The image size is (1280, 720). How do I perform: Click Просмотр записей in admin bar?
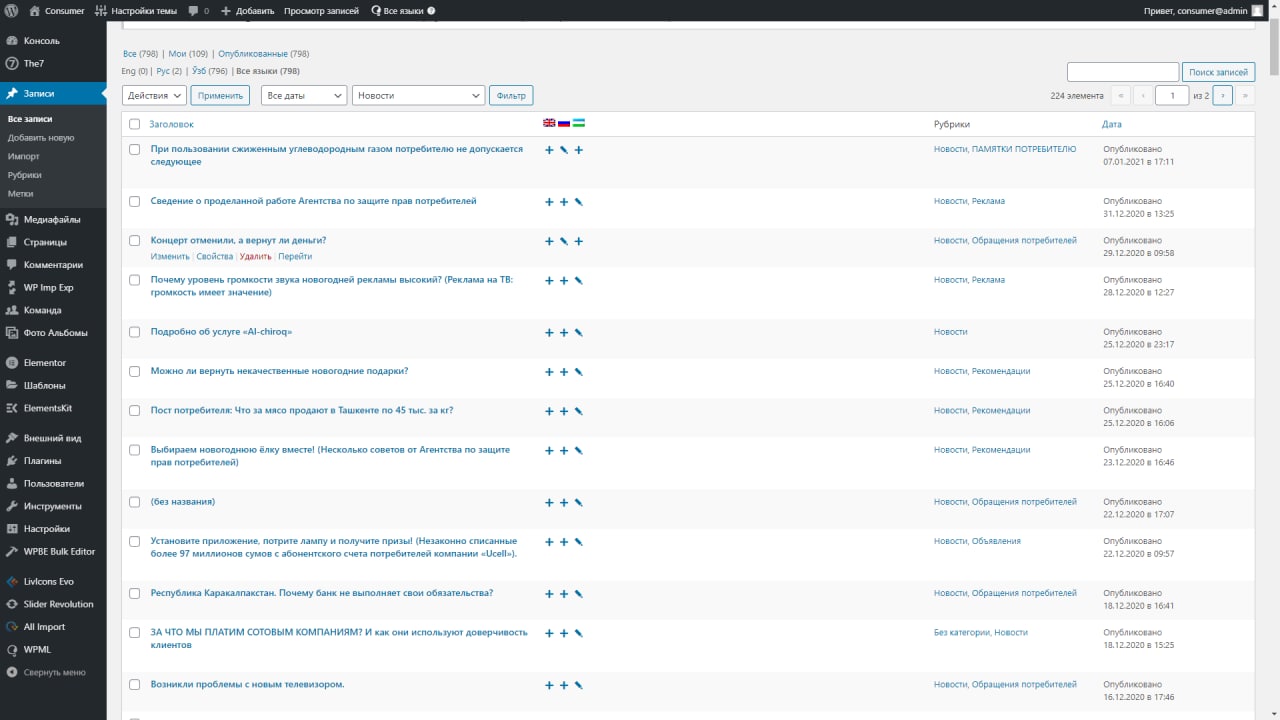pyautogui.click(x=320, y=10)
